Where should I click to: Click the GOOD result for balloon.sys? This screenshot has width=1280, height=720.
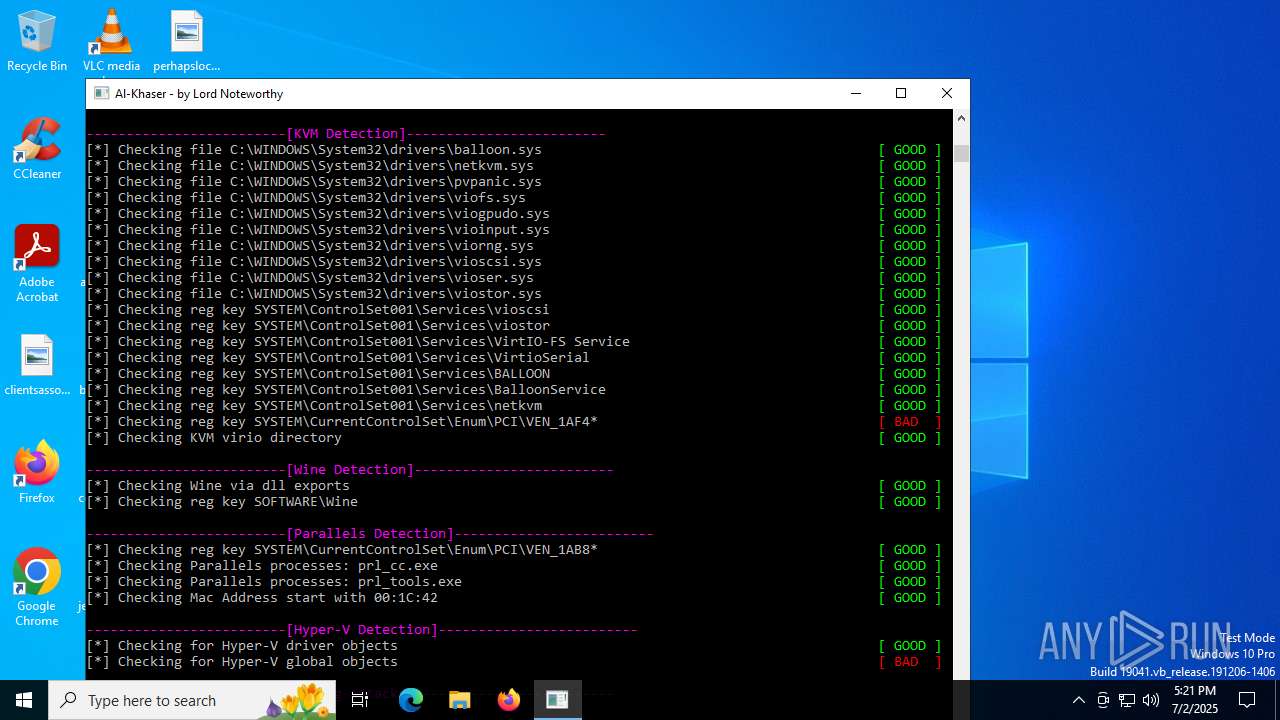pos(910,149)
